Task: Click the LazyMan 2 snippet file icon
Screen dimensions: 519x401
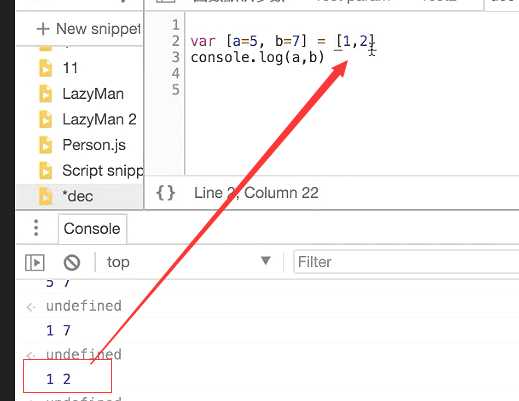Action: tap(46, 119)
